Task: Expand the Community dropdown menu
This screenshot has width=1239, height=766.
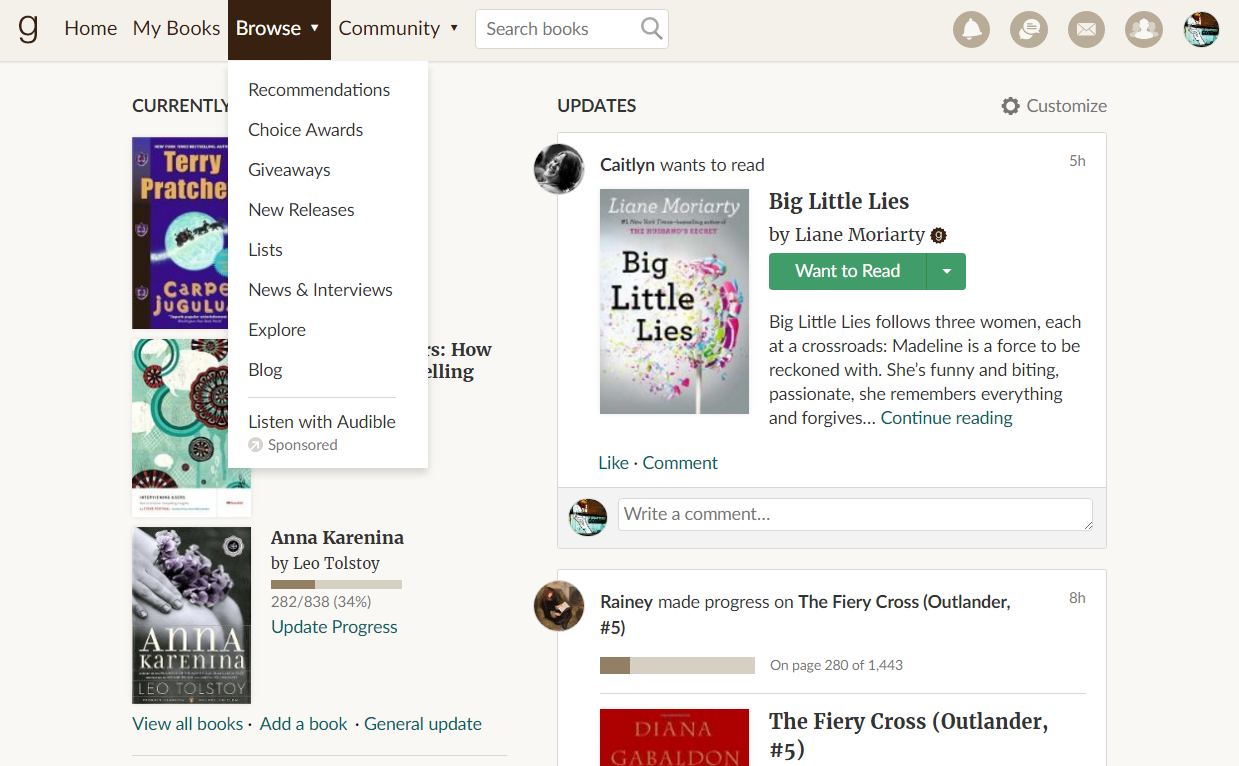Action: pos(398,29)
